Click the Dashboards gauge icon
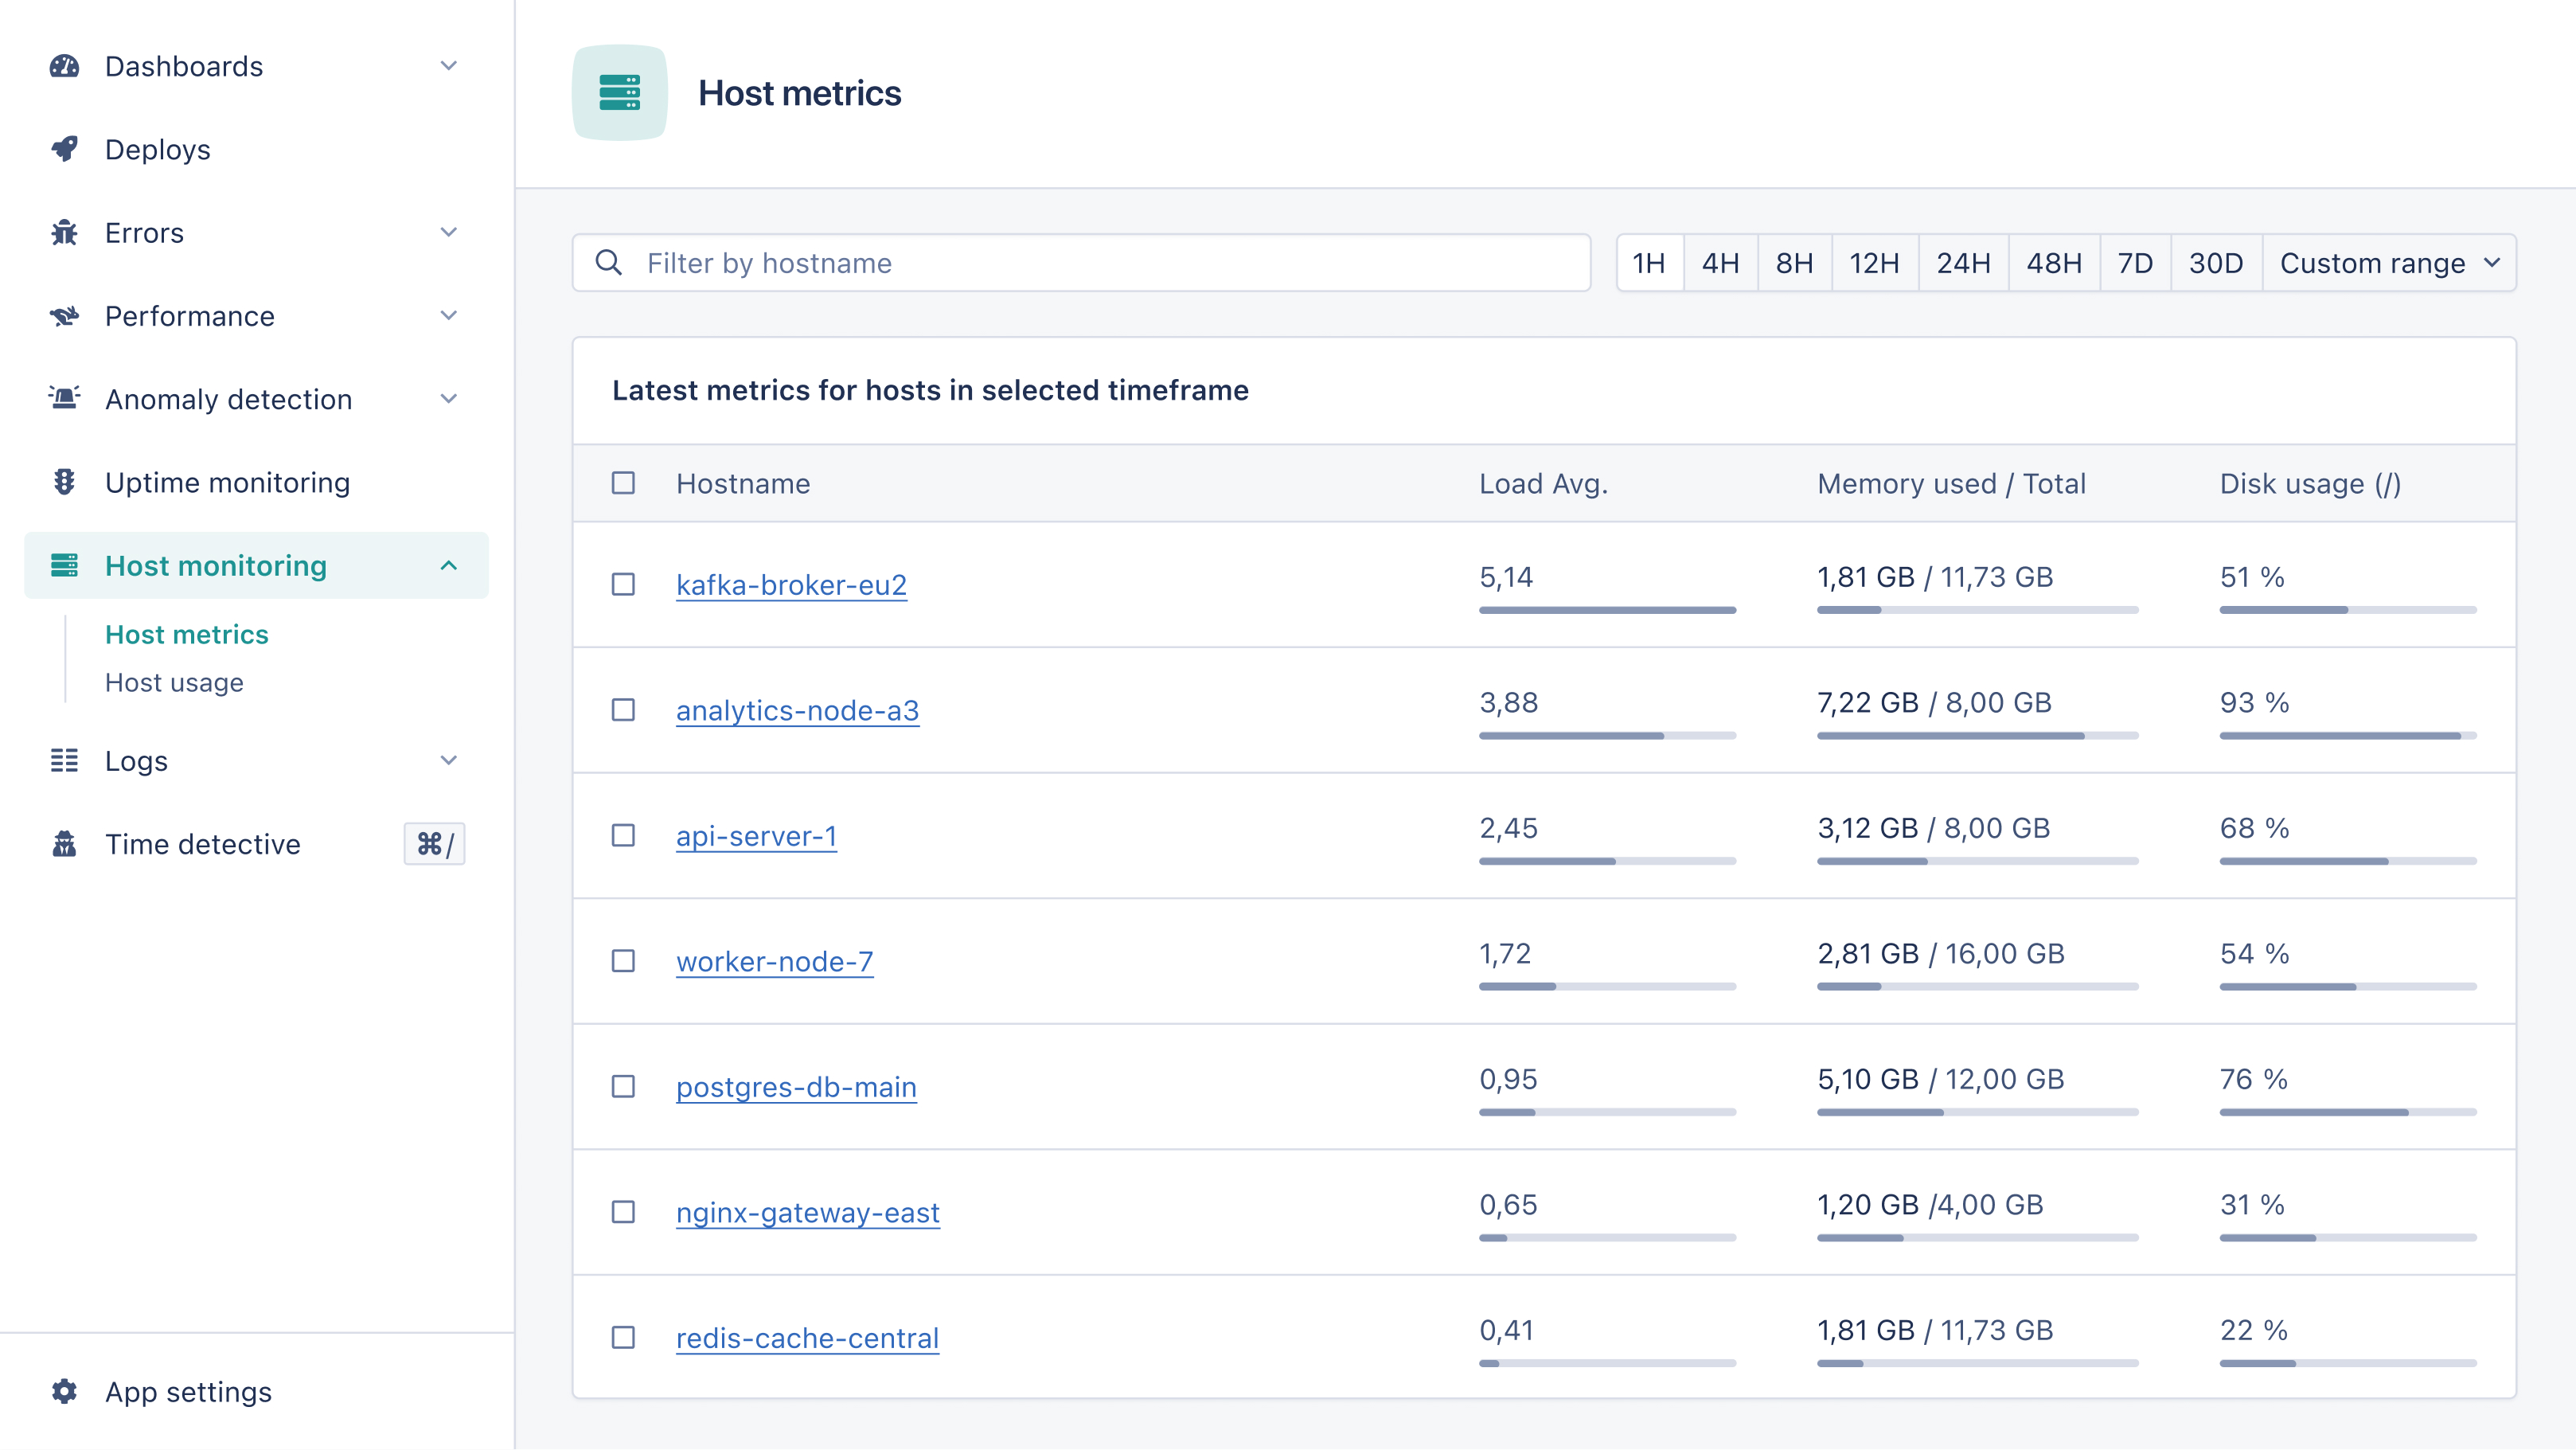This screenshot has width=2576, height=1450. click(x=64, y=66)
